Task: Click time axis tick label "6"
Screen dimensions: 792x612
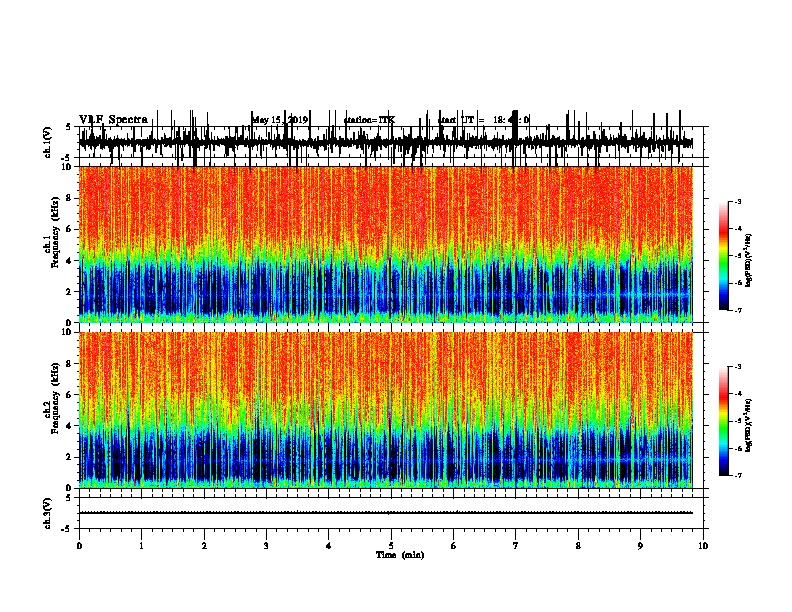Action: pyautogui.click(x=454, y=546)
